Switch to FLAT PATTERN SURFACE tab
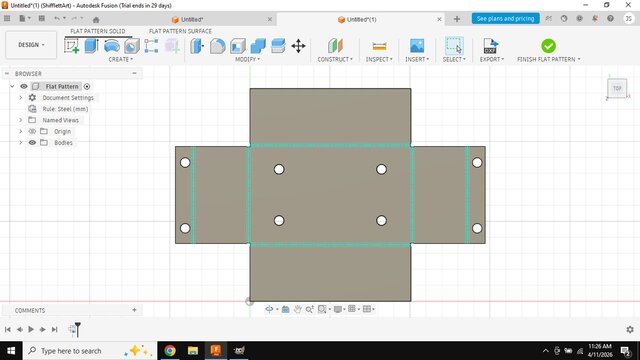Viewport: 640px width, 360px height. coord(180,31)
